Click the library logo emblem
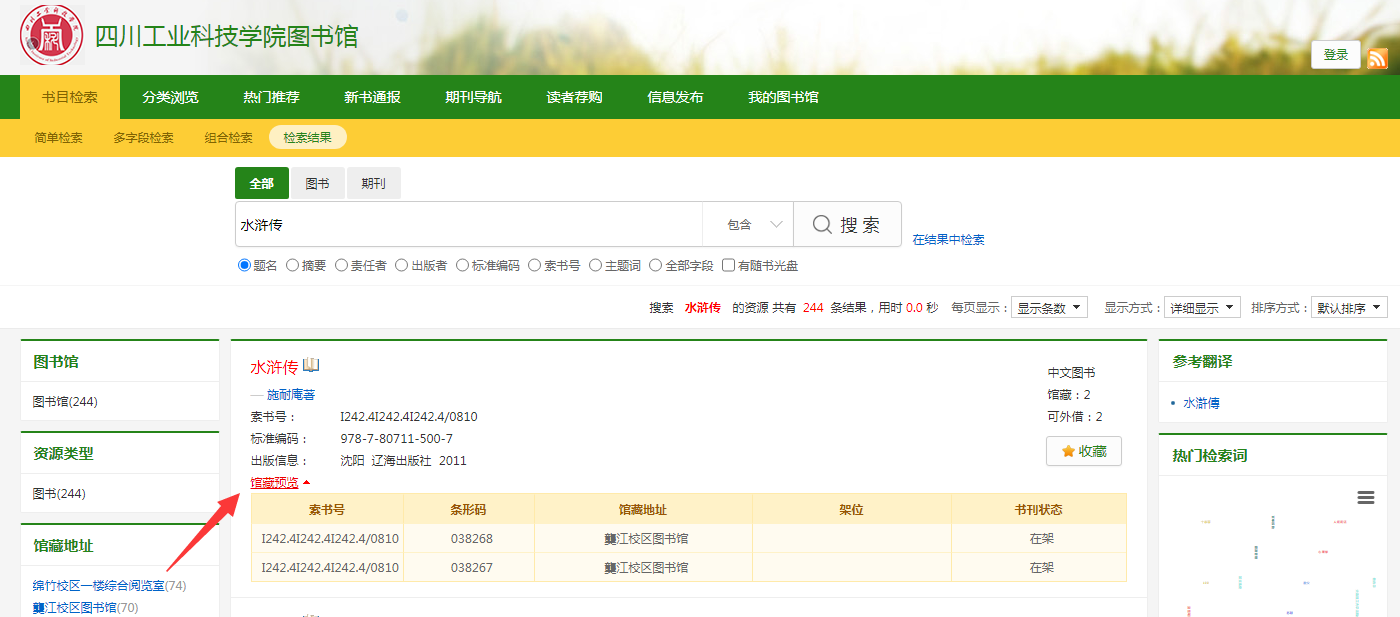The height and width of the screenshot is (617, 1400). (52, 37)
